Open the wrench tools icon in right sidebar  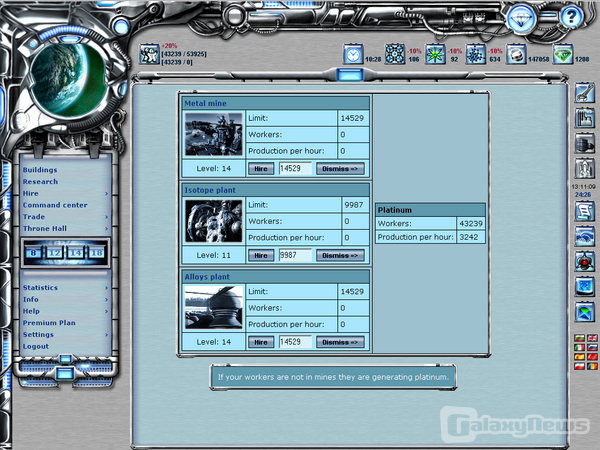585,97
